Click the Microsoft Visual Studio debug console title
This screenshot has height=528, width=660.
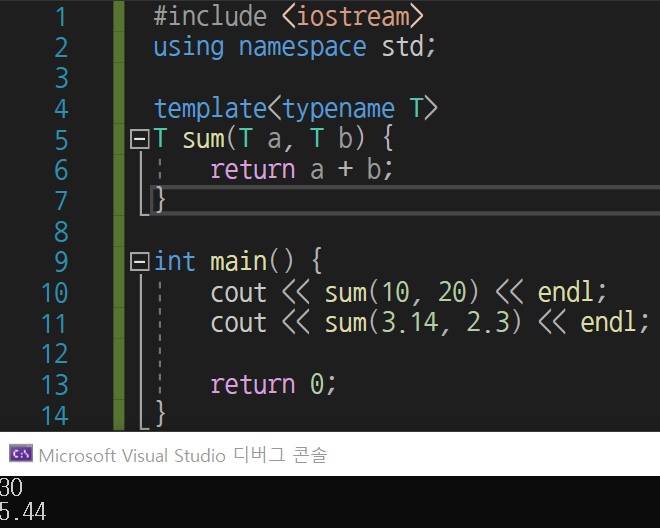(183, 455)
